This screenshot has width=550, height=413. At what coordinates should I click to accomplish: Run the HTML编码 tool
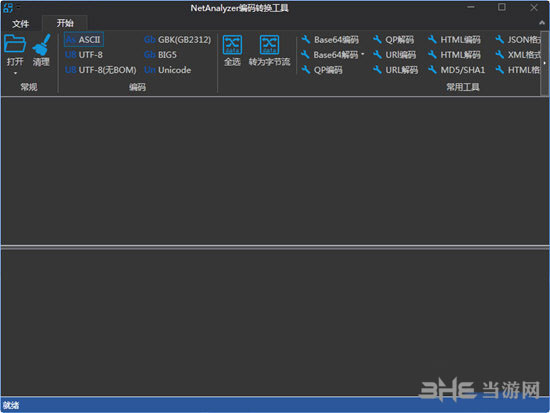click(454, 40)
